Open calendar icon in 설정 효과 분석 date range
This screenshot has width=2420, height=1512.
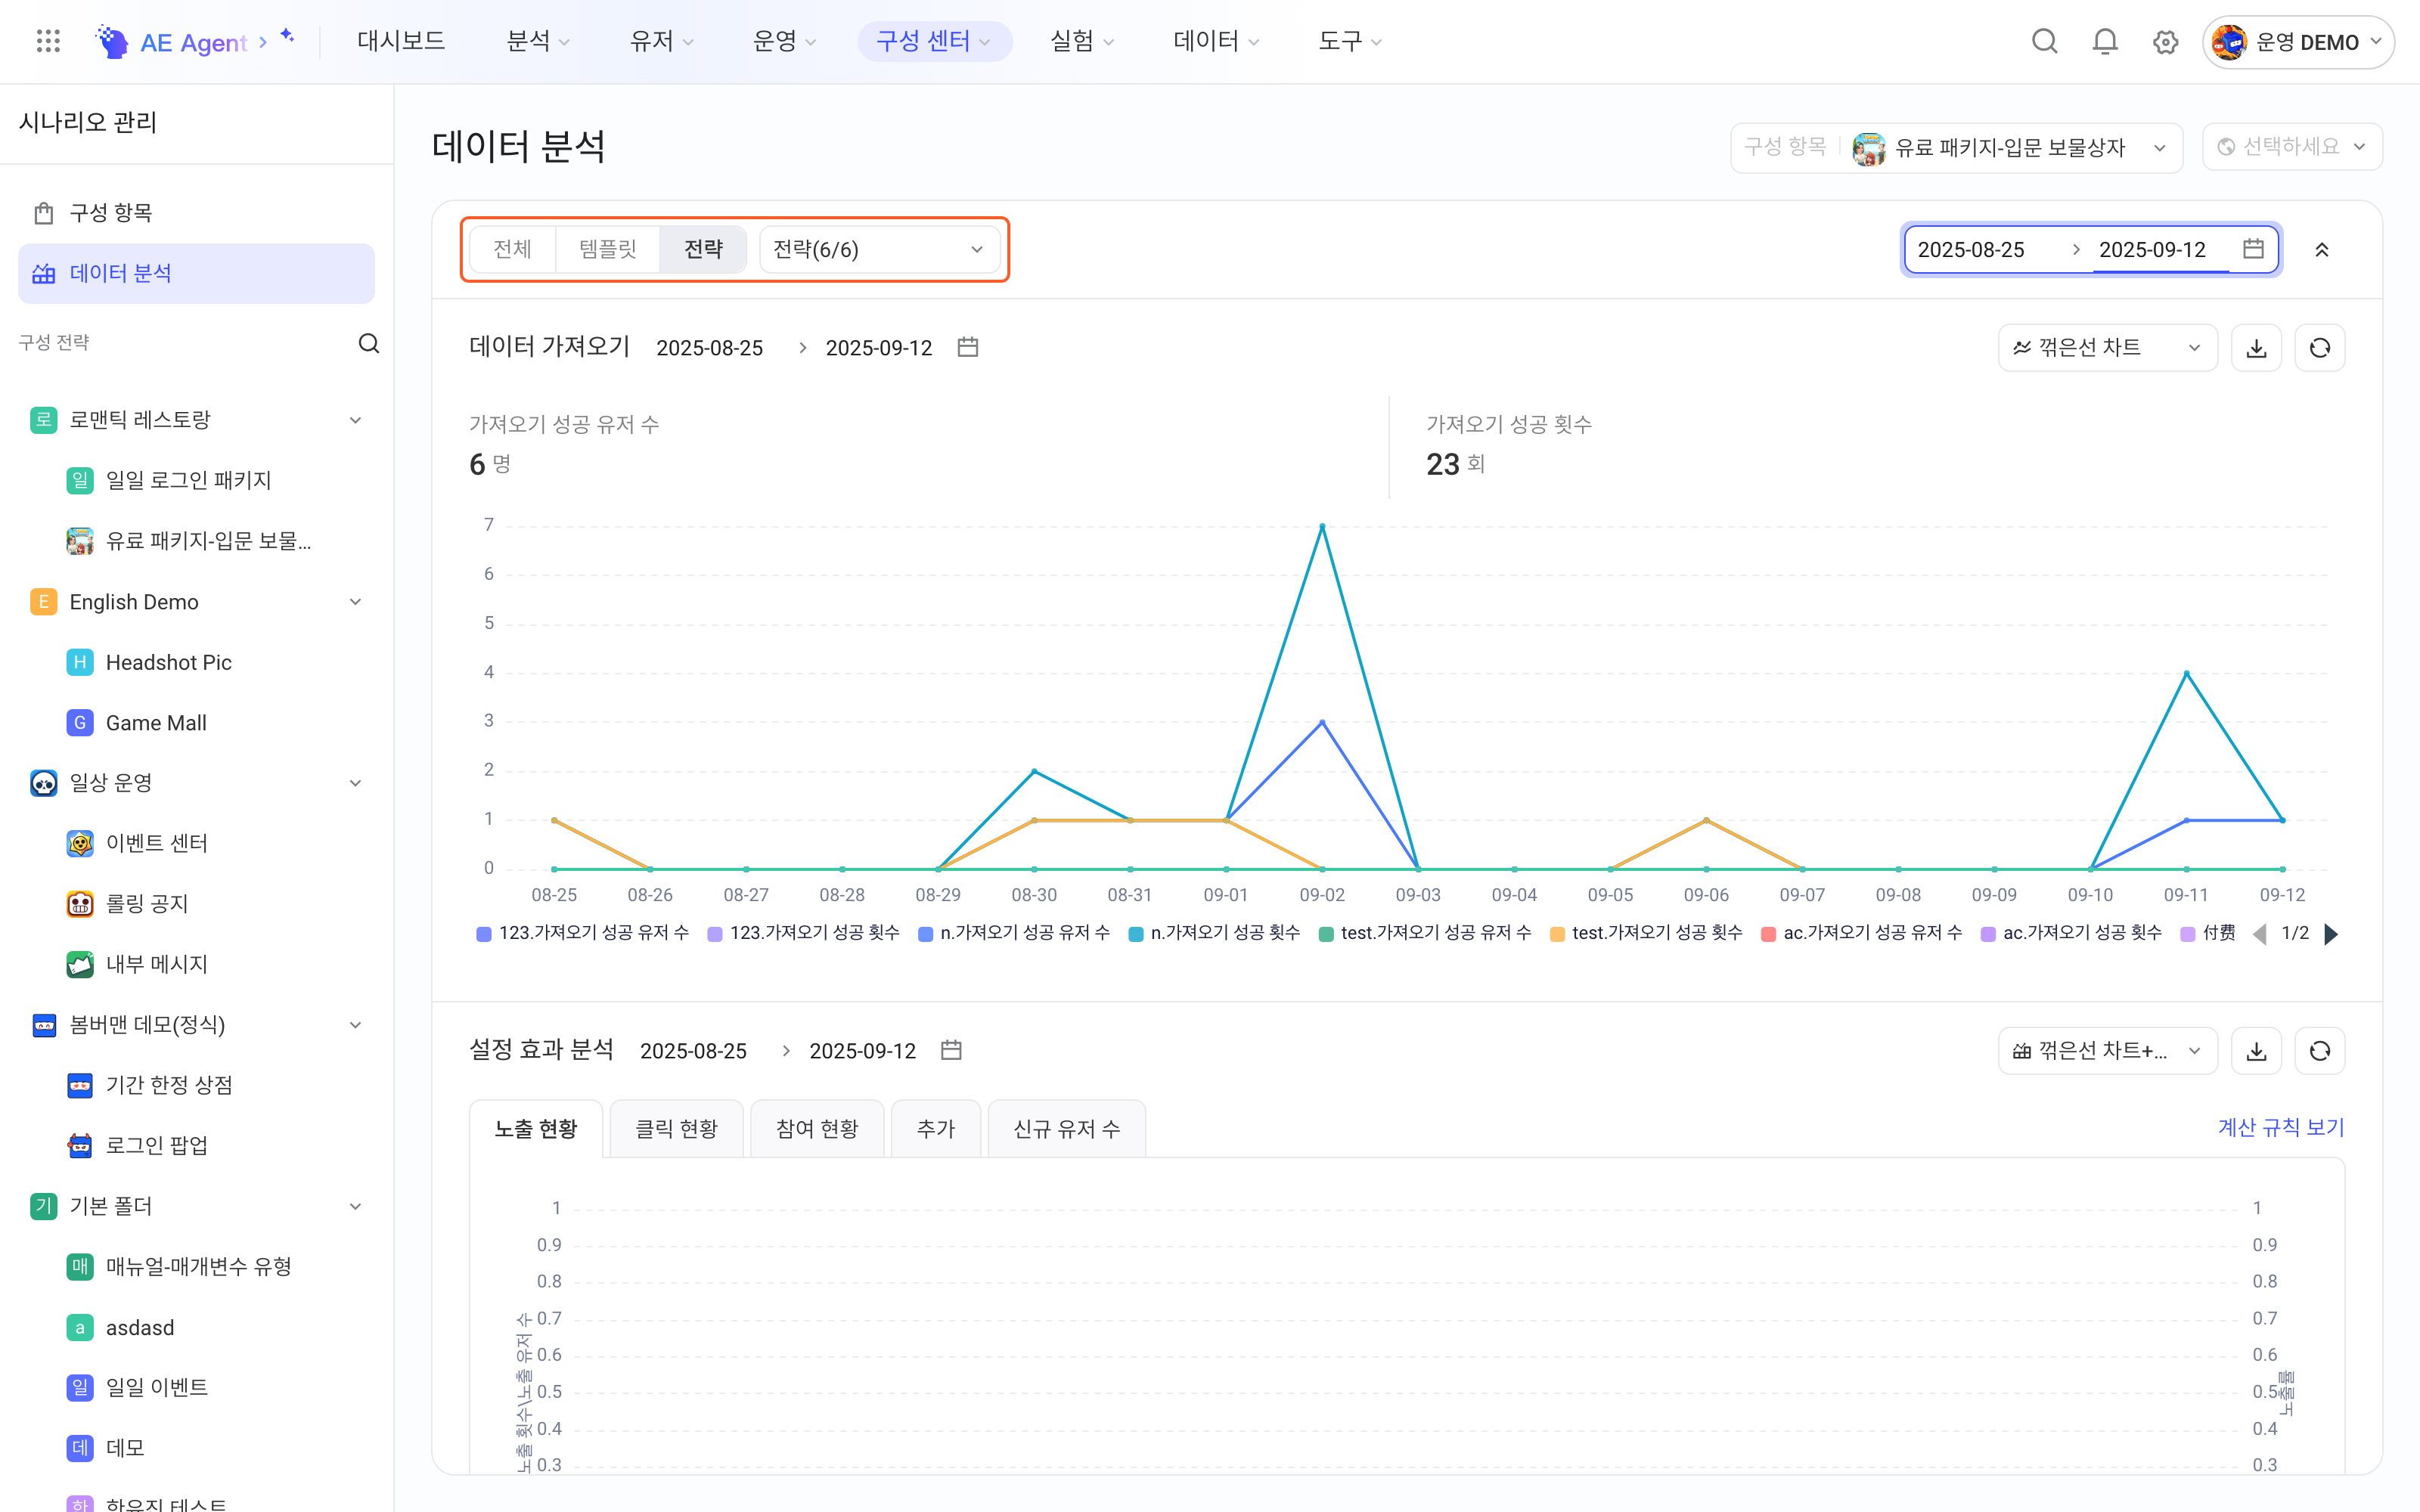951,1050
